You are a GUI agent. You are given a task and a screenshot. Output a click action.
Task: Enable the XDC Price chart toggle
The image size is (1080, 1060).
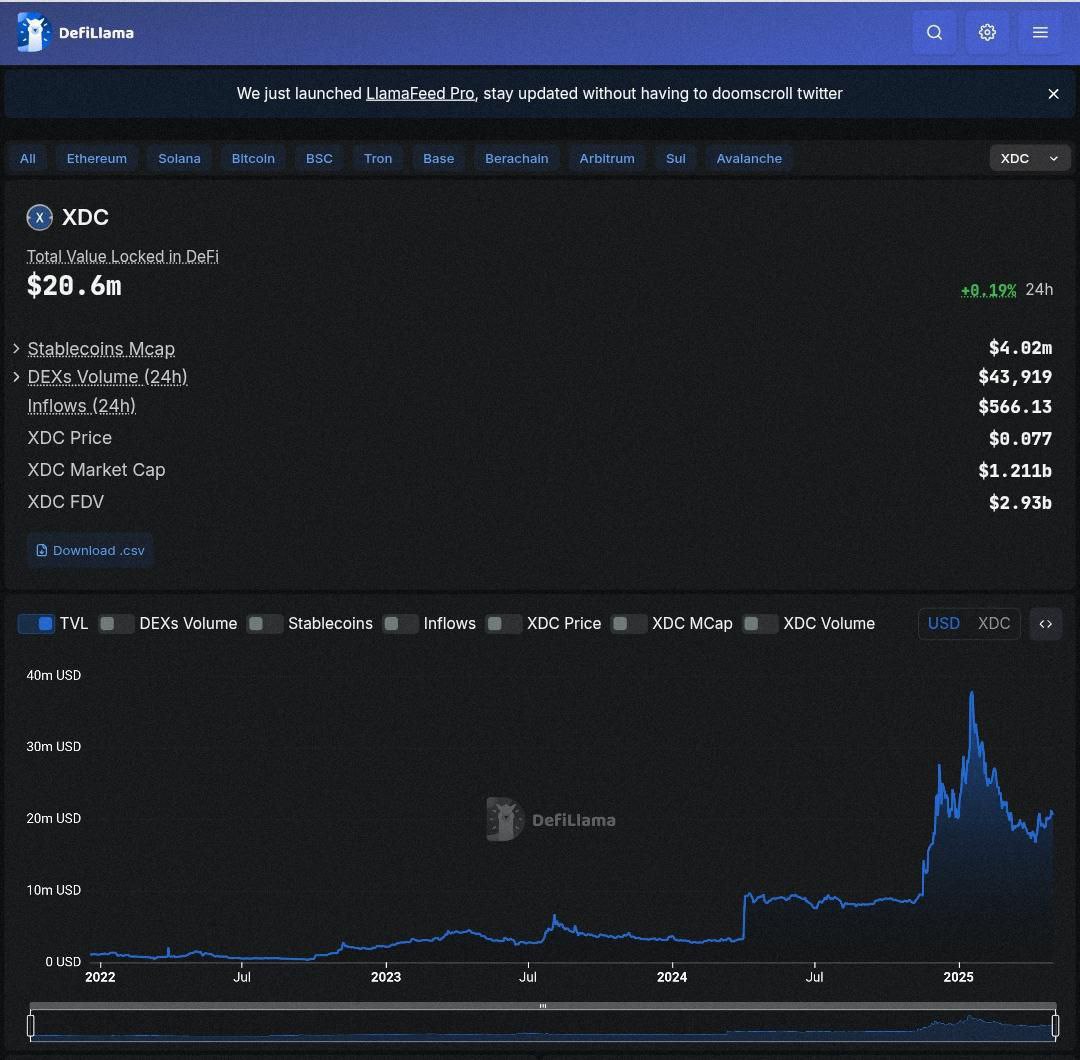pyautogui.click(x=503, y=624)
